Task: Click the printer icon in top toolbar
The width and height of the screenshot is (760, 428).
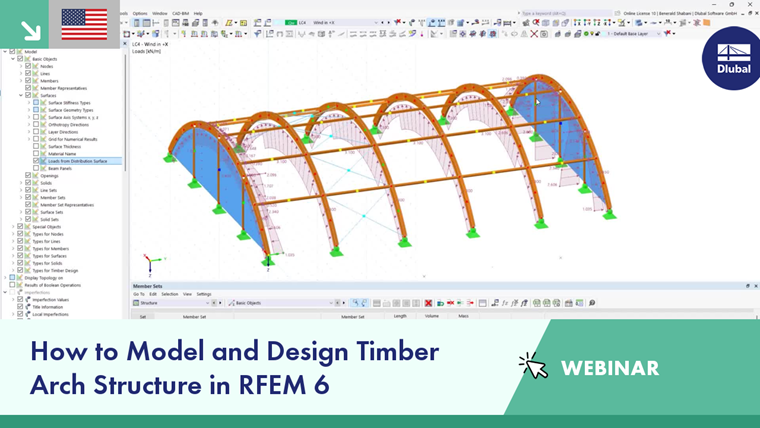Action: tap(185, 23)
